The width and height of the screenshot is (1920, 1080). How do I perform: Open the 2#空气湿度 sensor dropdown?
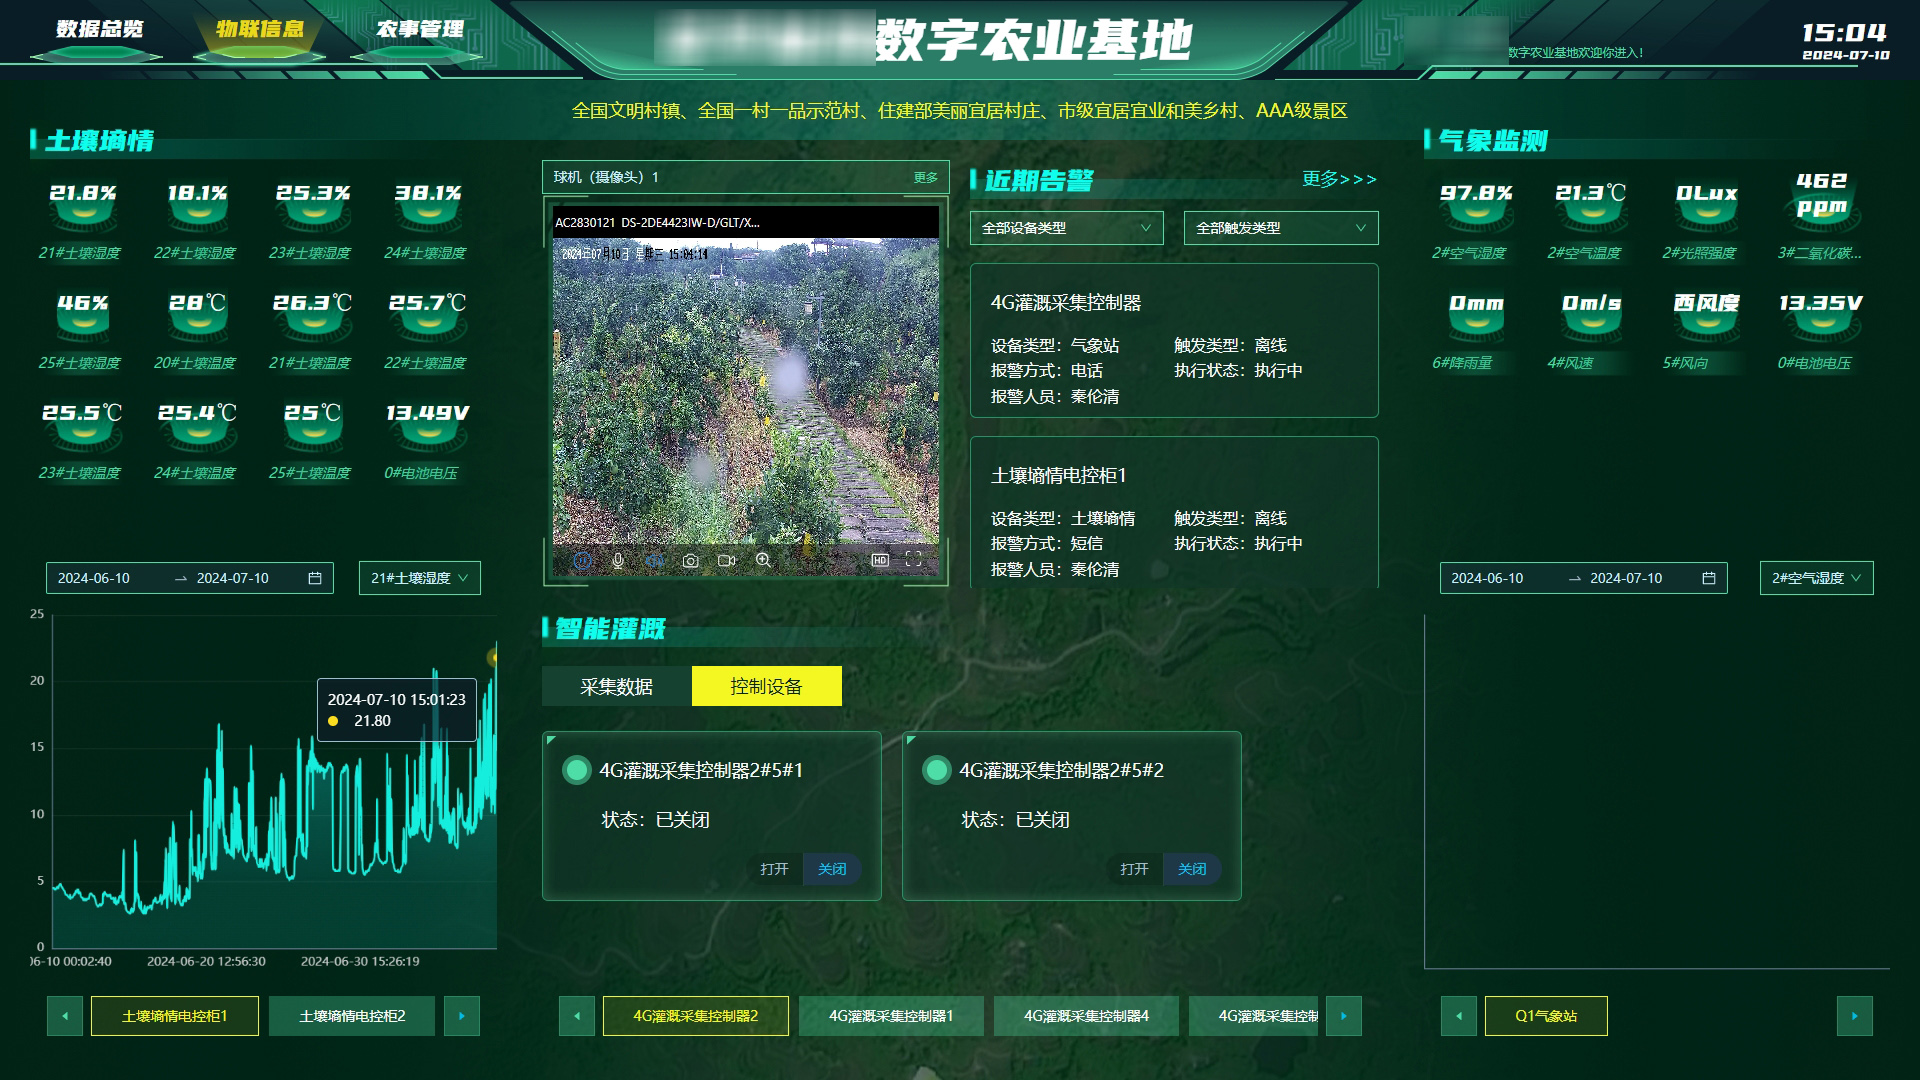pos(1814,577)
